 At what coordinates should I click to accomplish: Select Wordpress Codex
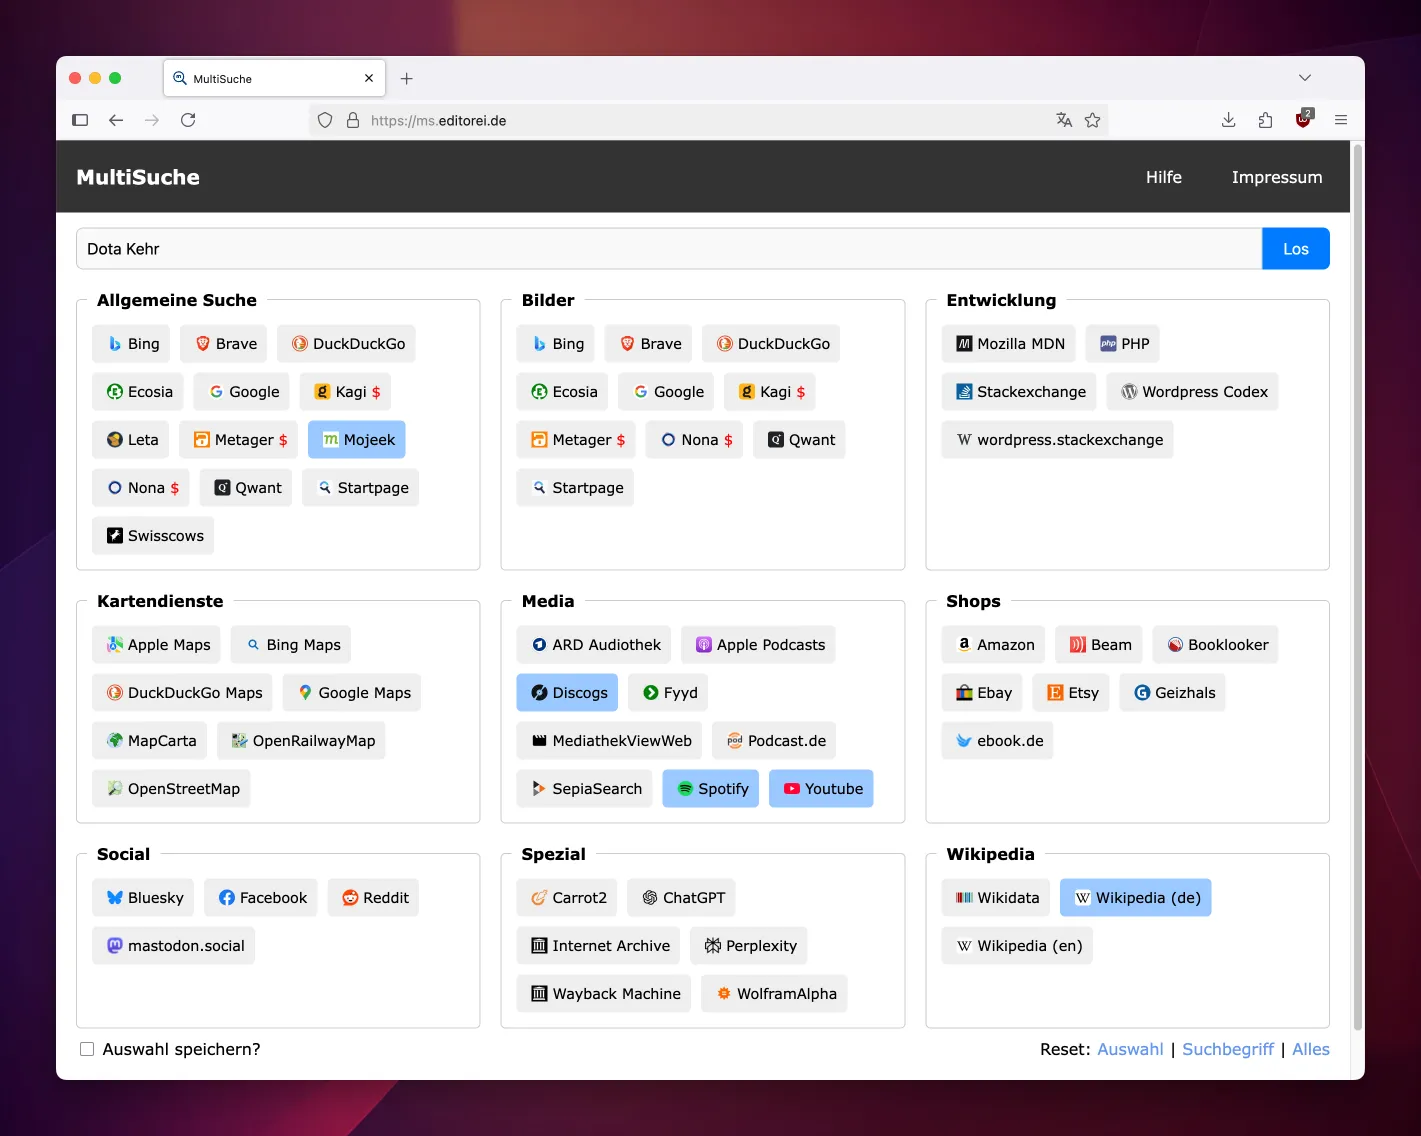(x=1193, y=392)
